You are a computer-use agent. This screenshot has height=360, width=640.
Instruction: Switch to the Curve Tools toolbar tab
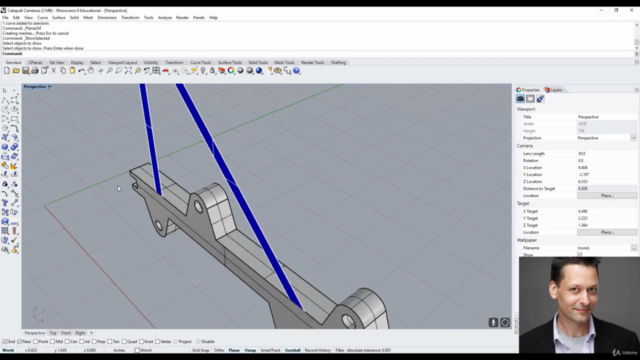(201, 62)
